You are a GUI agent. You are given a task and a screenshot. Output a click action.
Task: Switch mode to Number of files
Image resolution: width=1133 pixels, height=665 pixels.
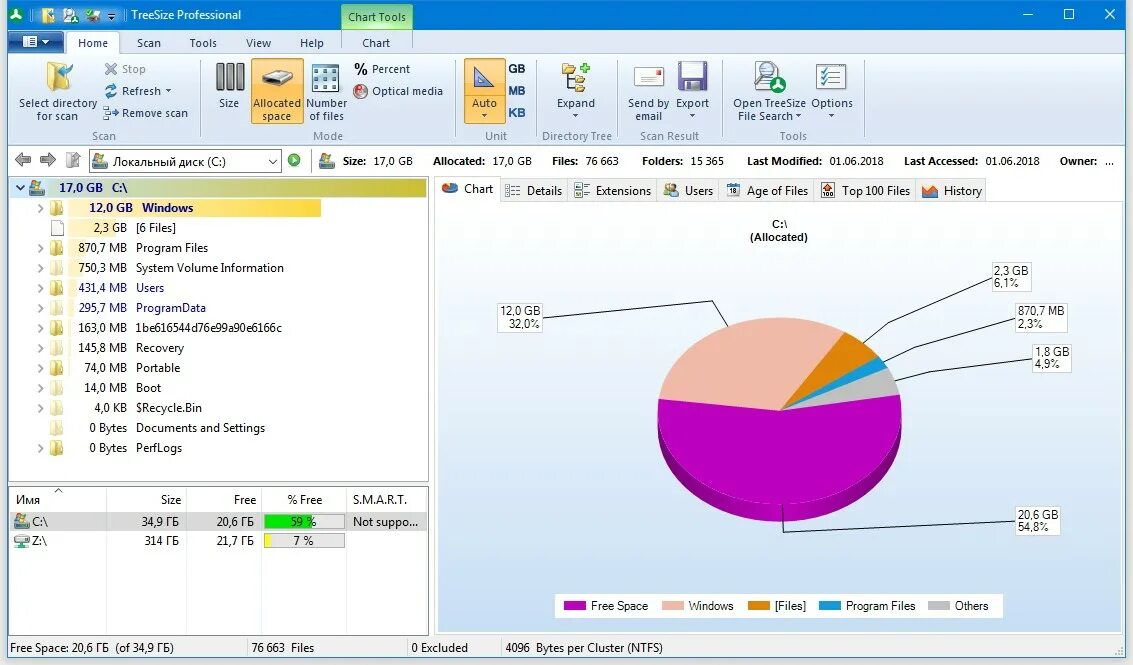tap(327, 91)
